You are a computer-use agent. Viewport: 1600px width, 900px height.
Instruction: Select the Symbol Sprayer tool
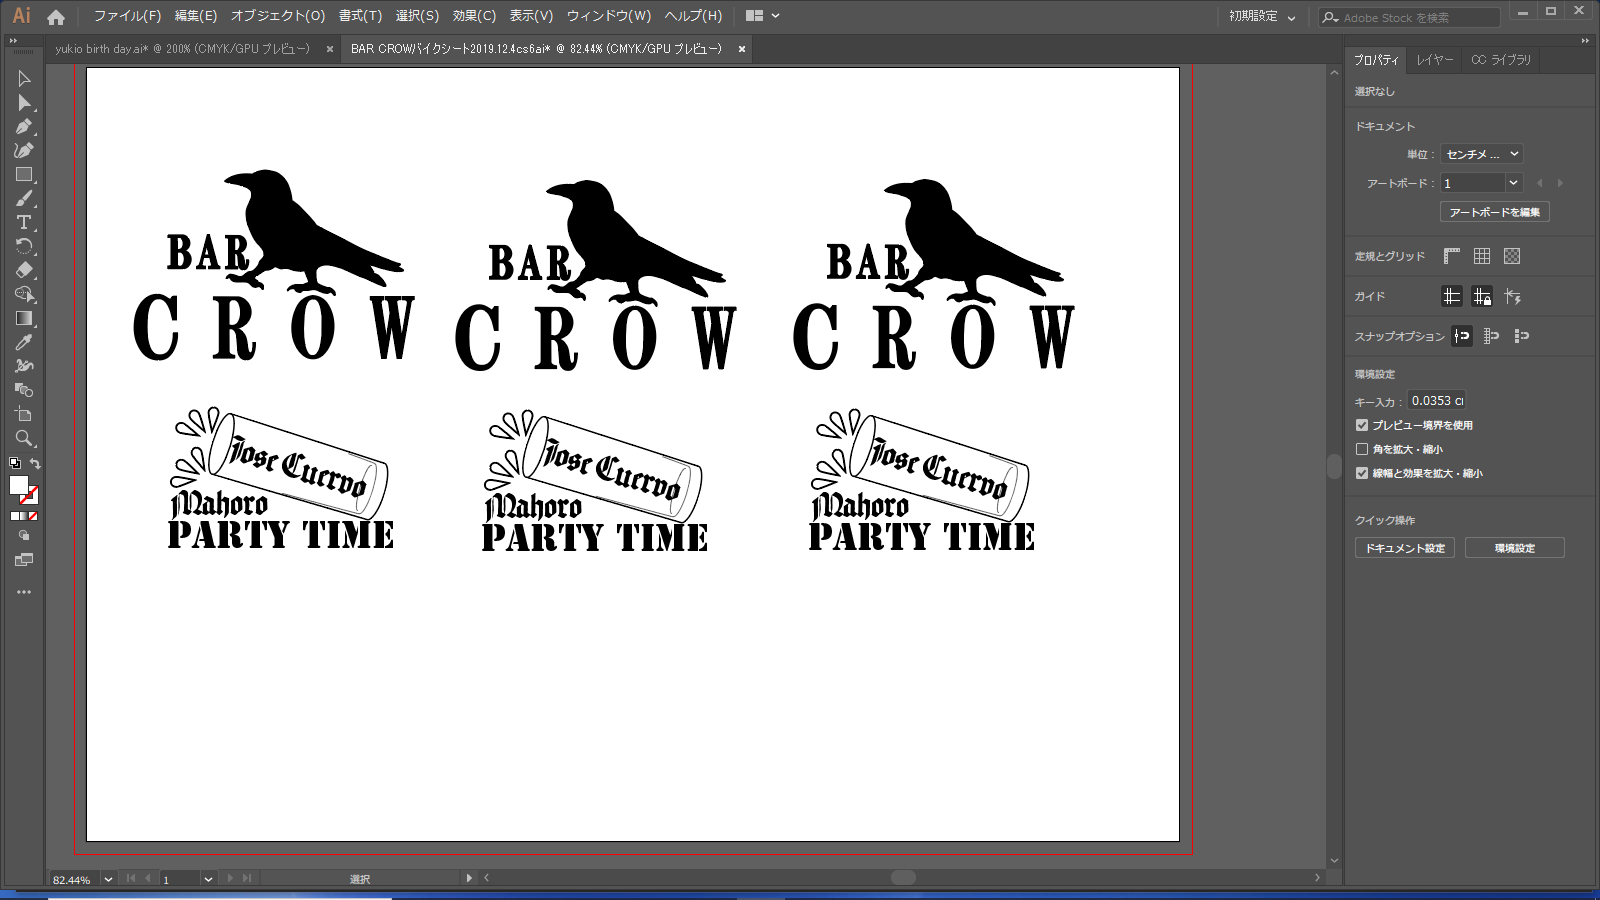[x=24, y=367]
